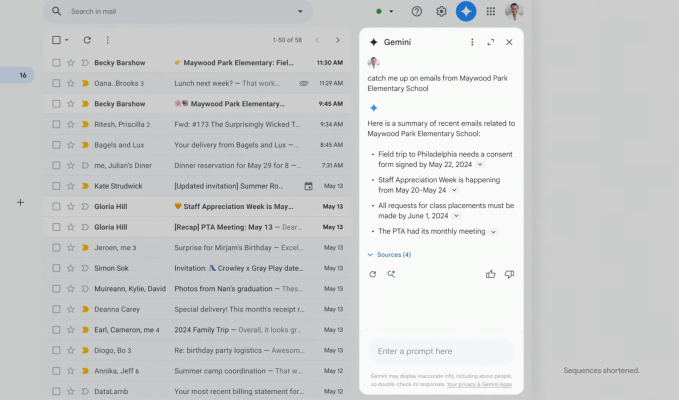The width and height of the screenshot is (679, 400).
Task: Tick the checkbox for Gloria Hill Staff Appreciation email
Action: coord(56,206)
